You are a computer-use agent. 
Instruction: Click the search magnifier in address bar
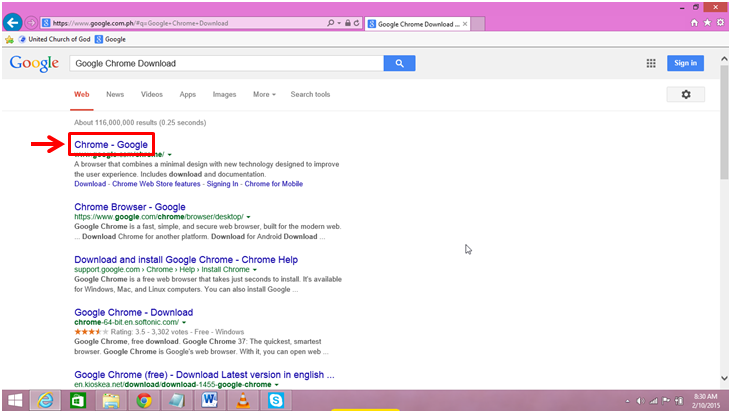coord(331,23)
